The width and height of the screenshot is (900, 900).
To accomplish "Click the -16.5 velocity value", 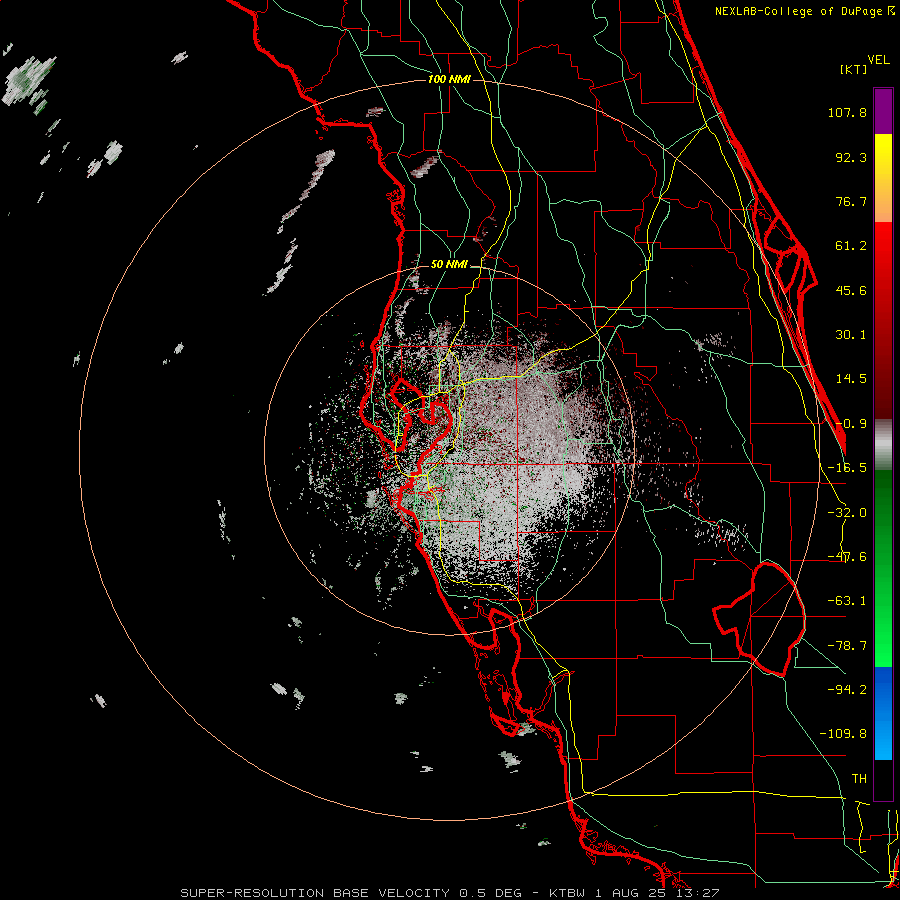I will 847,468.
